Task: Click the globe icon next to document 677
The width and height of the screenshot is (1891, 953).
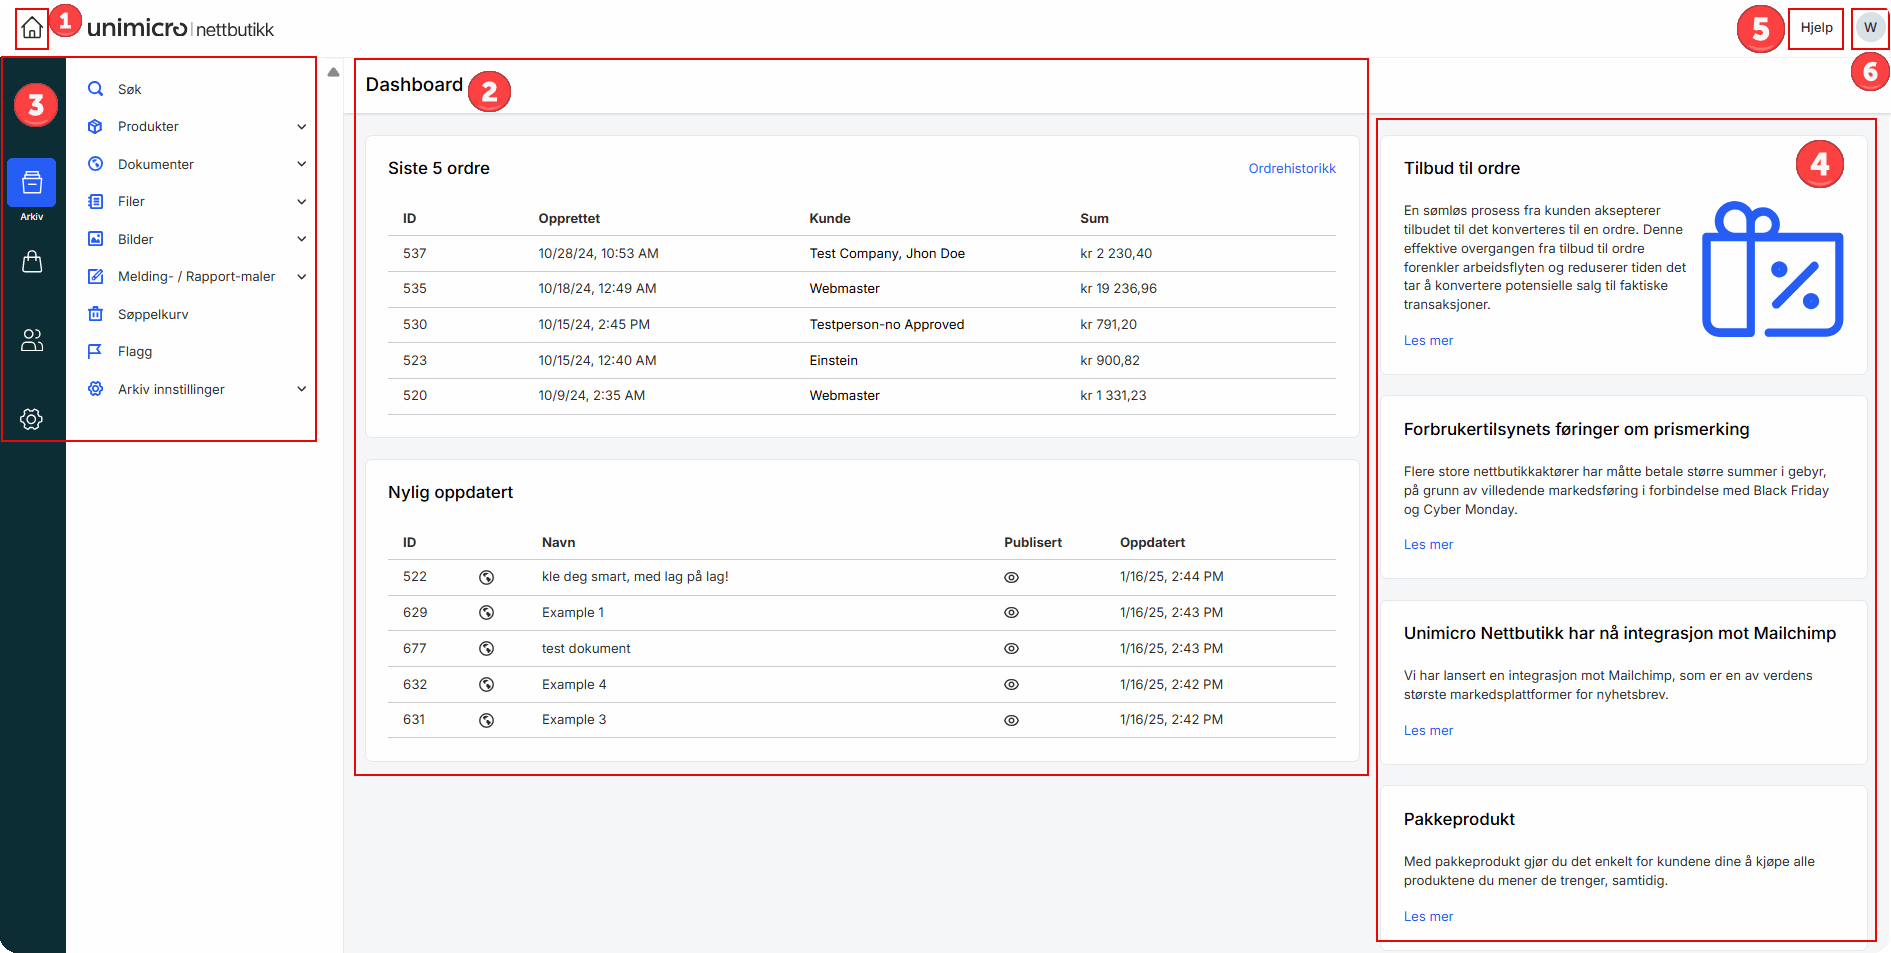Action: click(x=487, y=648)
